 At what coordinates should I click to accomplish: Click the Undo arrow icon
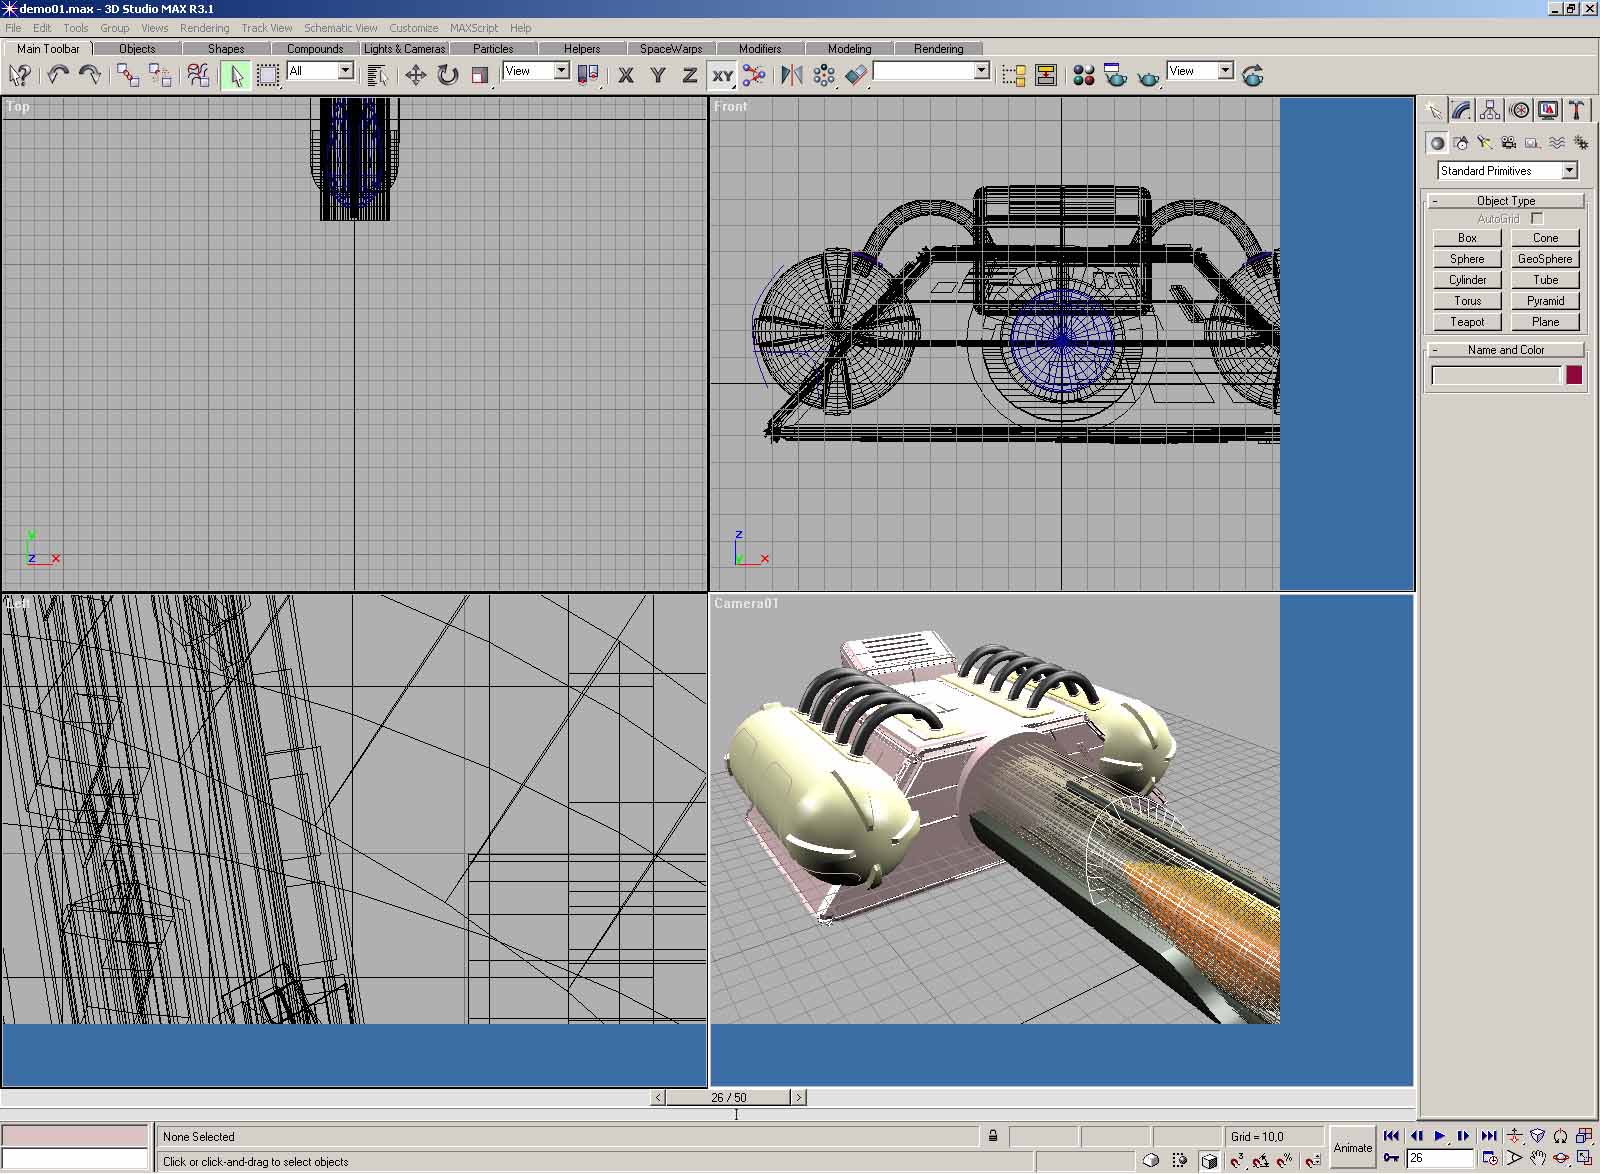click(x=57, y=75)
